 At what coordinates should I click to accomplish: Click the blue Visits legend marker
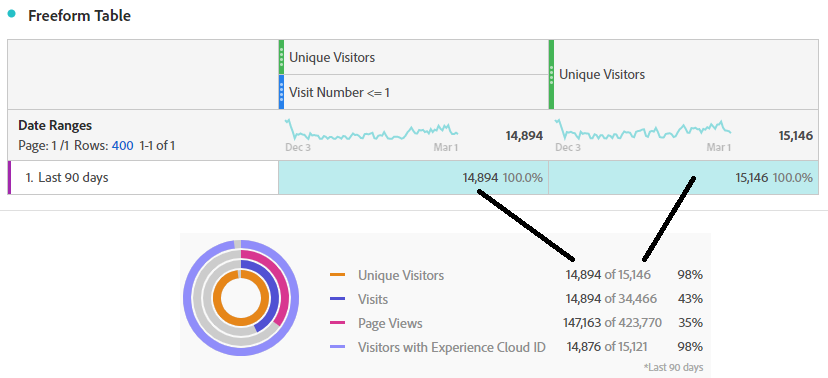pyautogui.click(x=337, y=299)
